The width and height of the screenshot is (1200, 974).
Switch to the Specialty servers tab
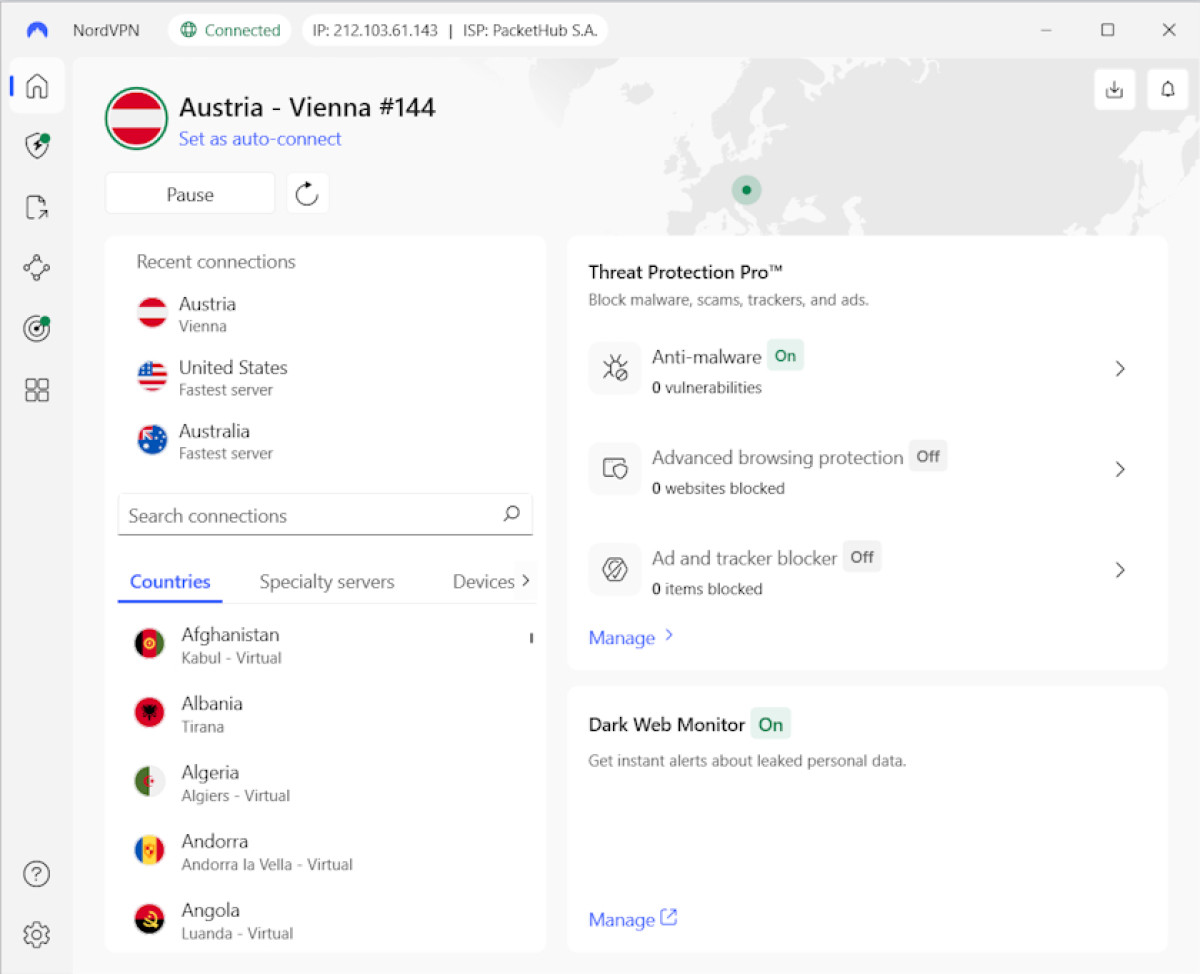(327, 582)
